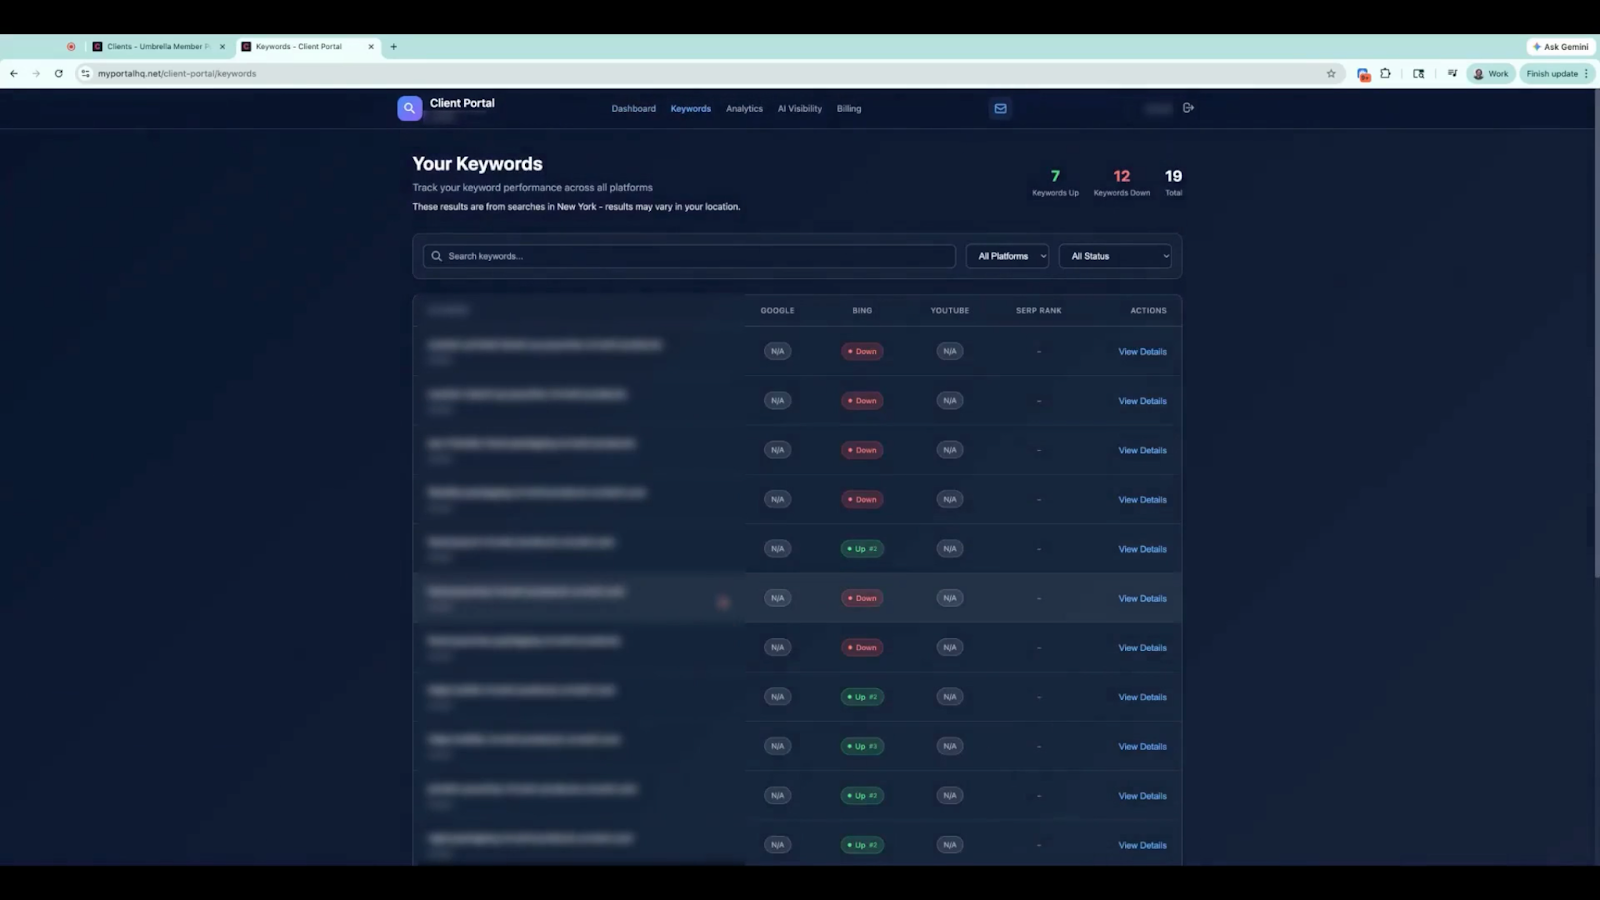Viewport: 1600px width, 900px height.
Task: Open the browser three-dot menu
Action: (1586, 73)
